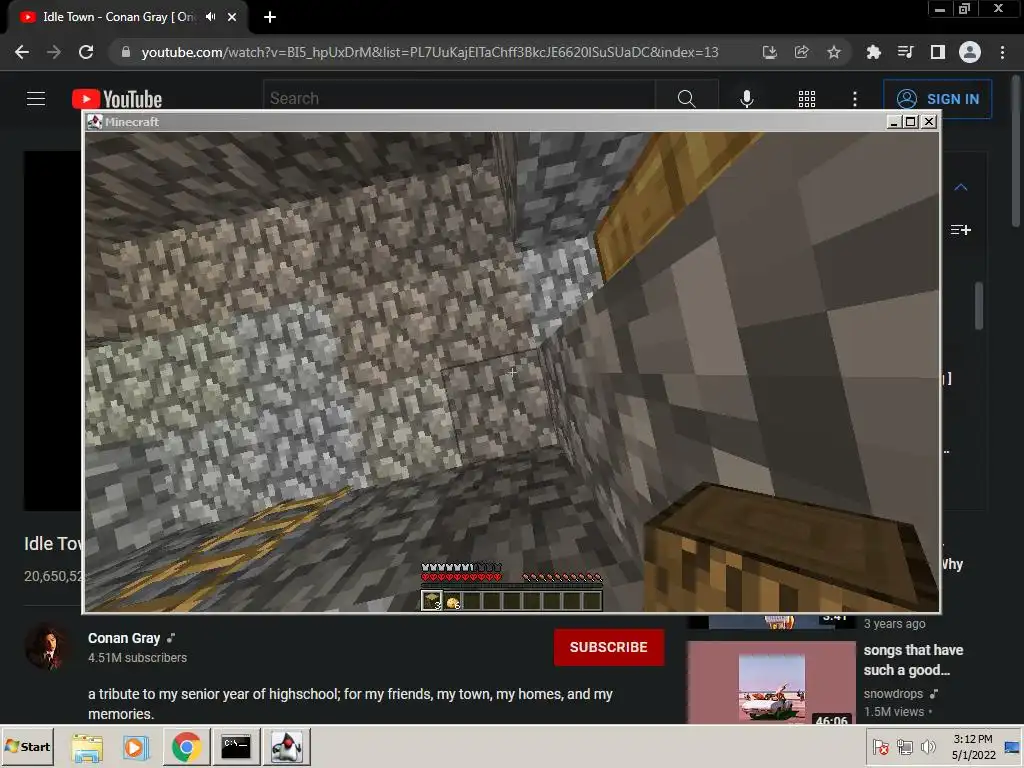Click the YouTube page vertical scrollbar
The height and width of the screenshot is (768, 1024).
1016,150
